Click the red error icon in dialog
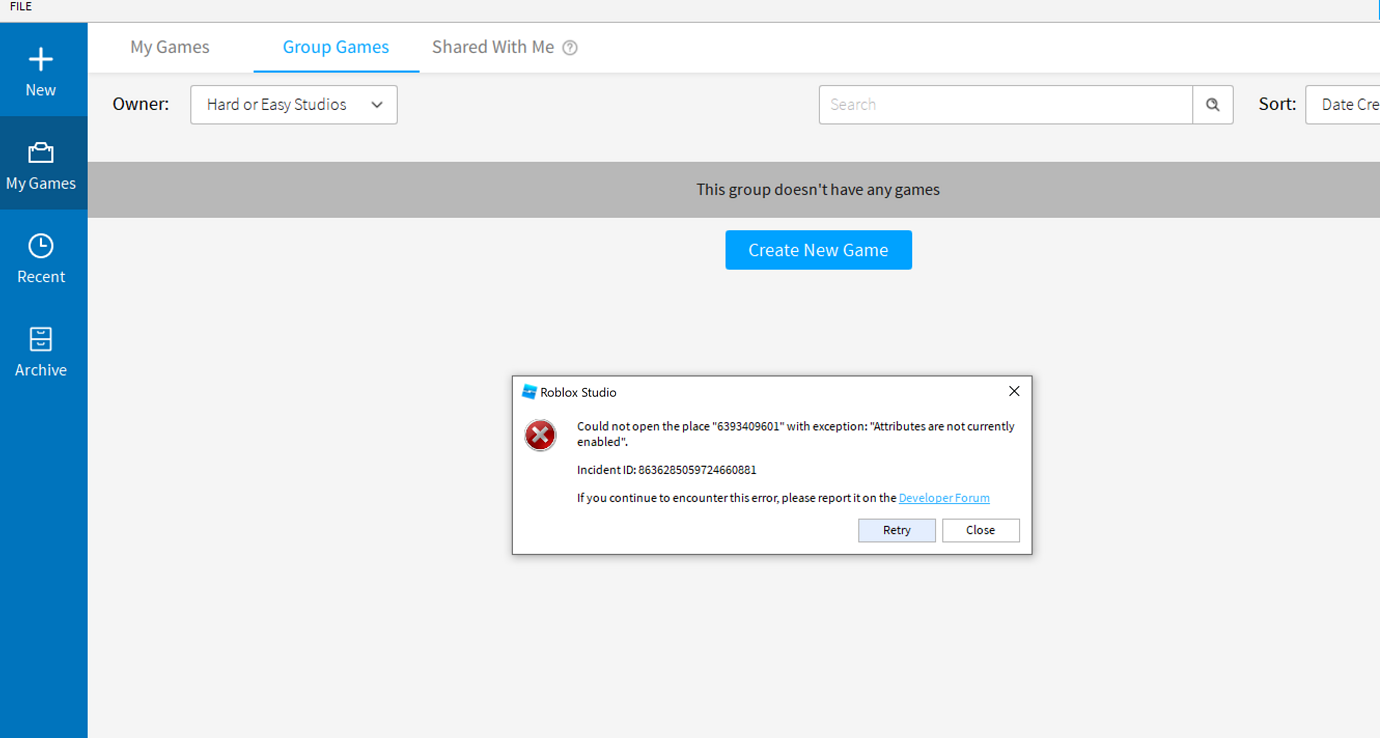Viewport: 1380px width, 738px height. click(540, 435)
